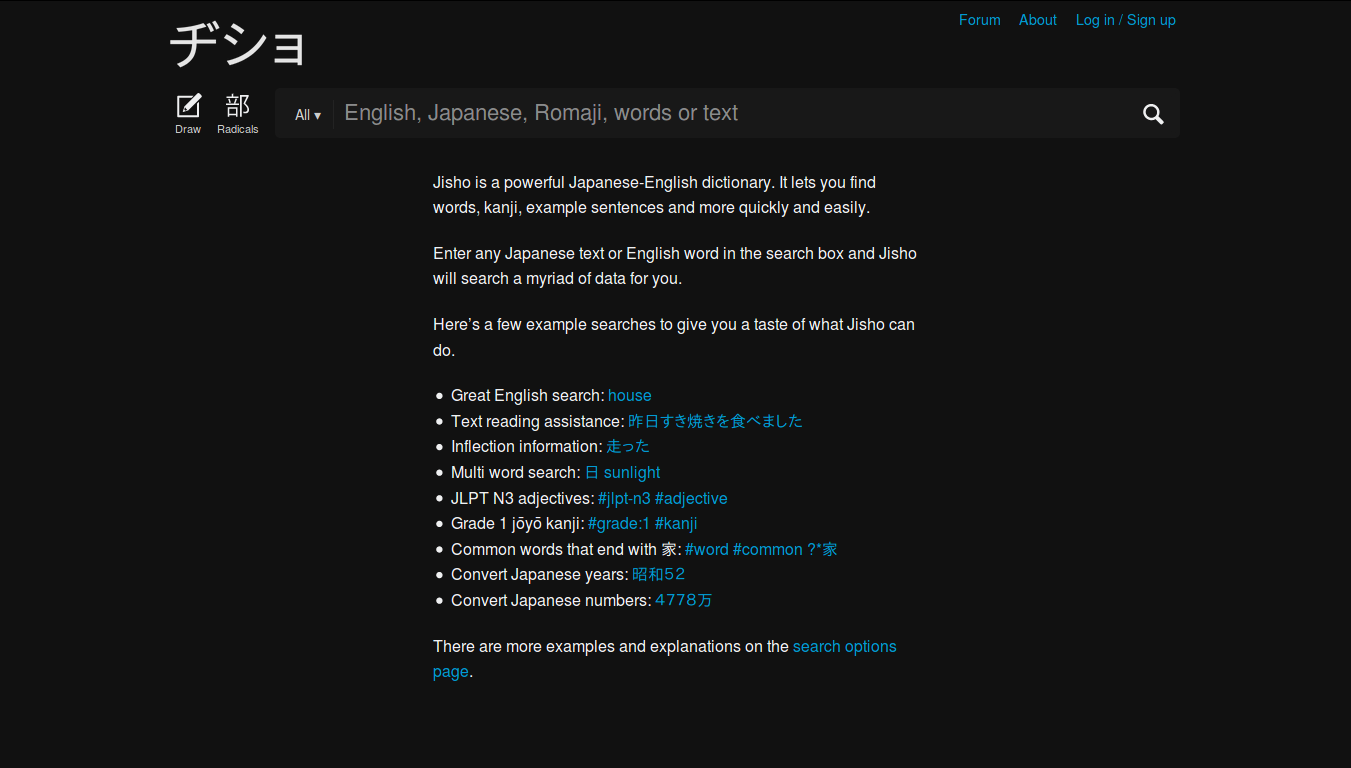Click Log in / Sign up
Screen dimensions: 1351x768
(x=1126, y=20)
